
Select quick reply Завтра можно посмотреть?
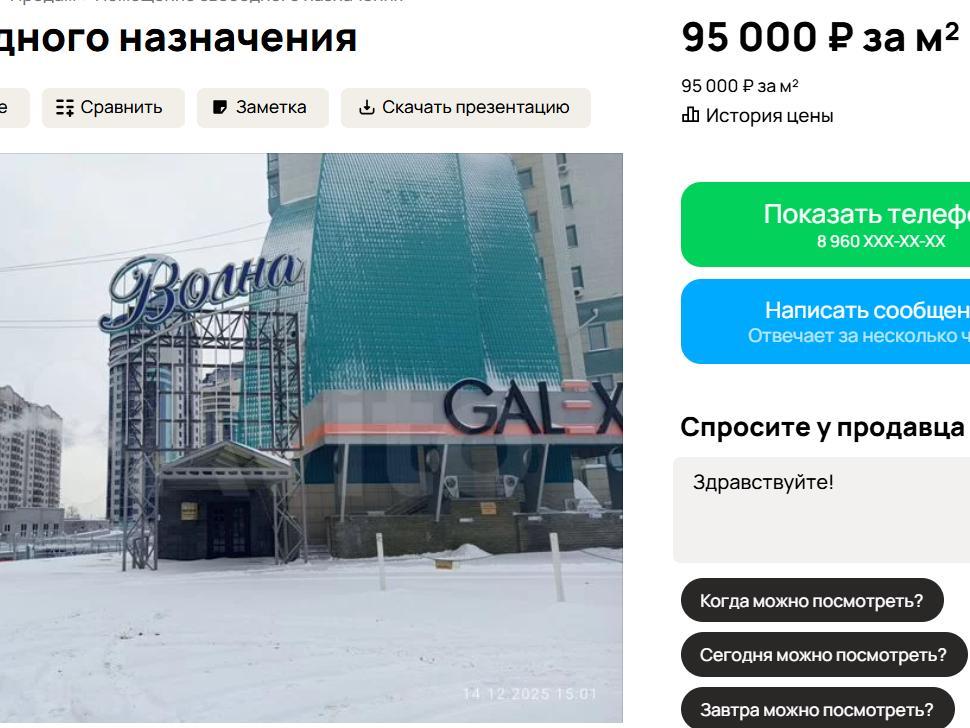(x=817, y=709)
